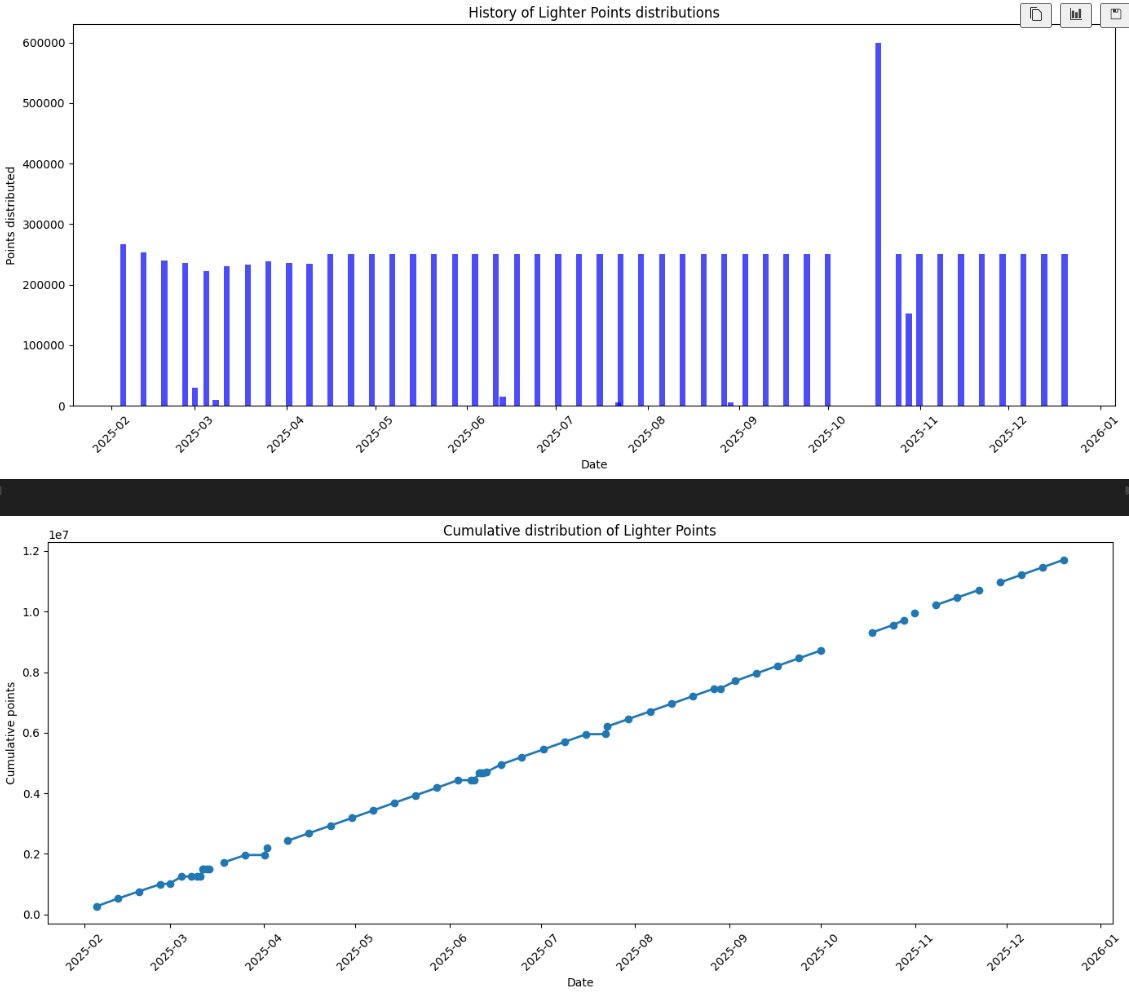Viewport: 1129px width, 996px height.
Task: Click the "1e7" scale label on the cumulative chart
Action: coord(58,535)
